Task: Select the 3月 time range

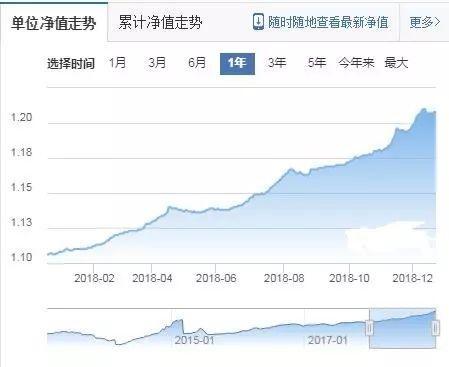Action: point(157,63)
